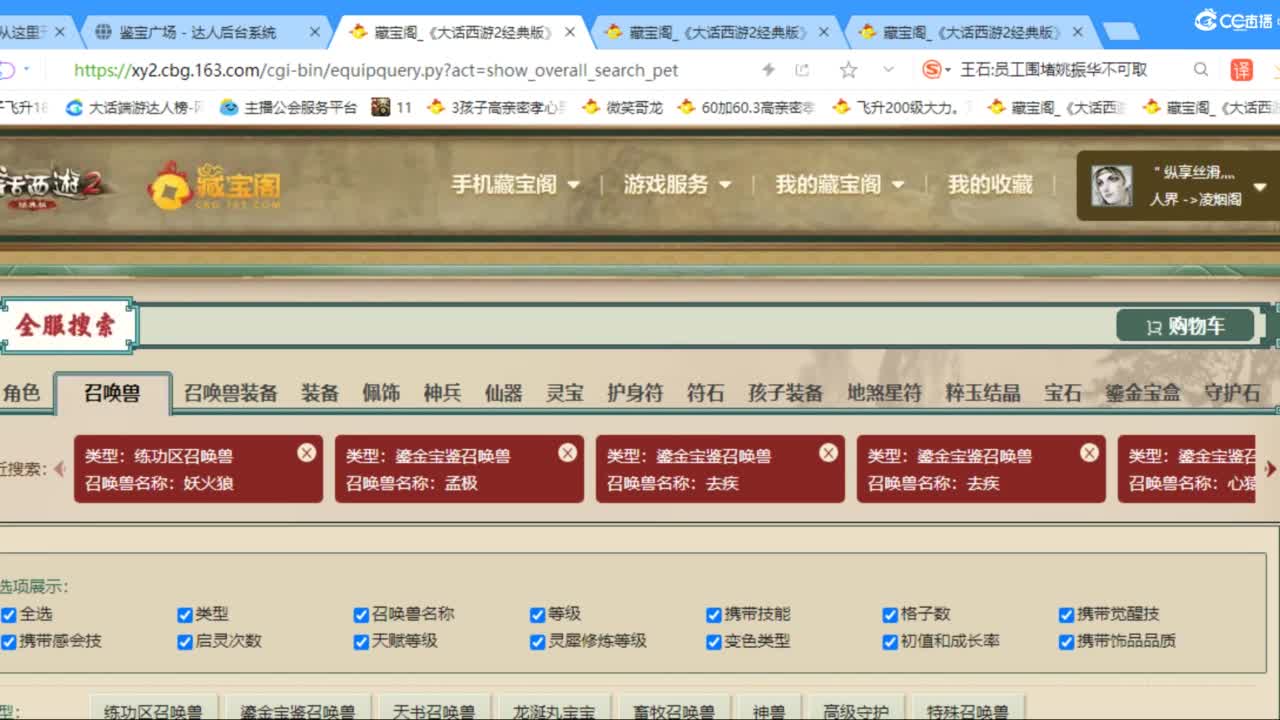
Task: Click the share icon next to the star
Action: click(802, 70)
